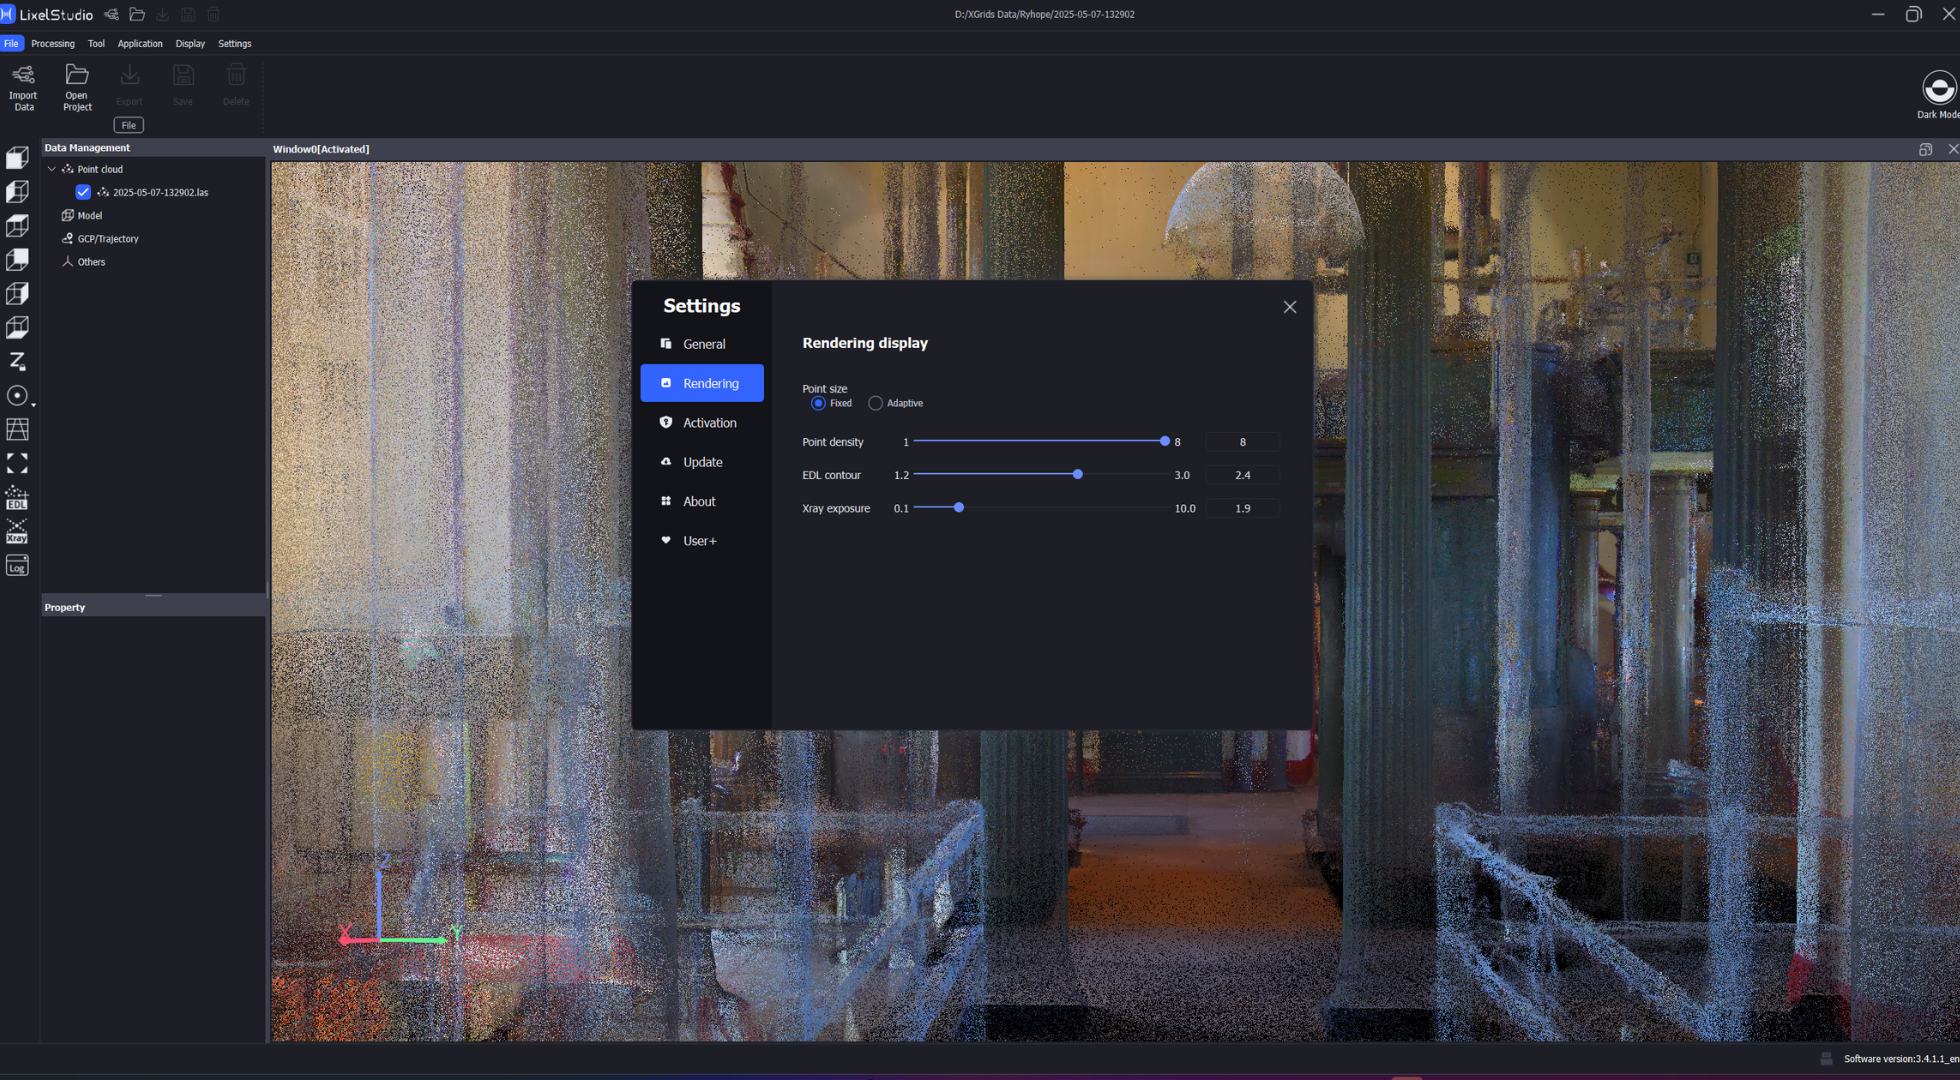Switch to the General settings tab

point(703,344)
